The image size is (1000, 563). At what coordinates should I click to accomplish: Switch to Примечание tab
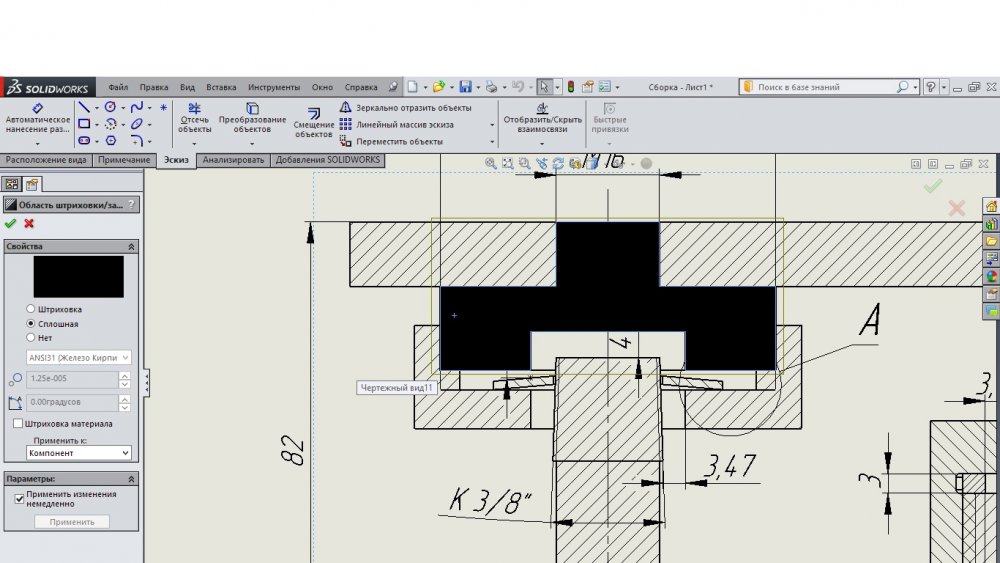[x=124, y=160]
